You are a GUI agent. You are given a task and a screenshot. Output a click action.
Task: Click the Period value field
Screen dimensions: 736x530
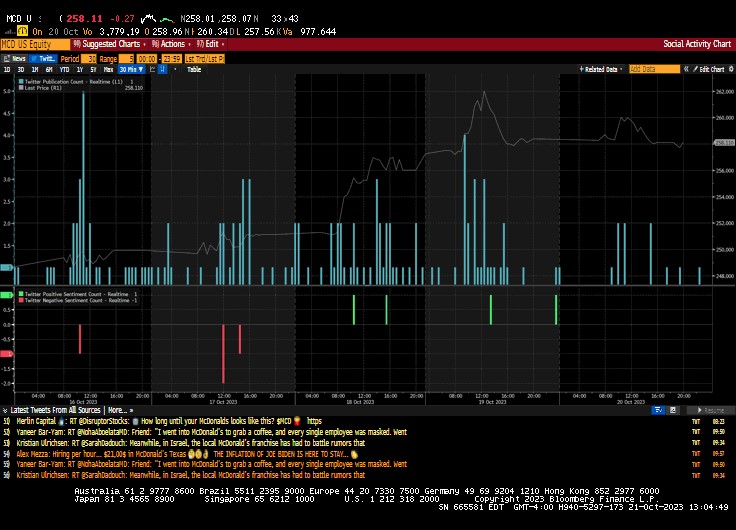(x=89, y=59)
